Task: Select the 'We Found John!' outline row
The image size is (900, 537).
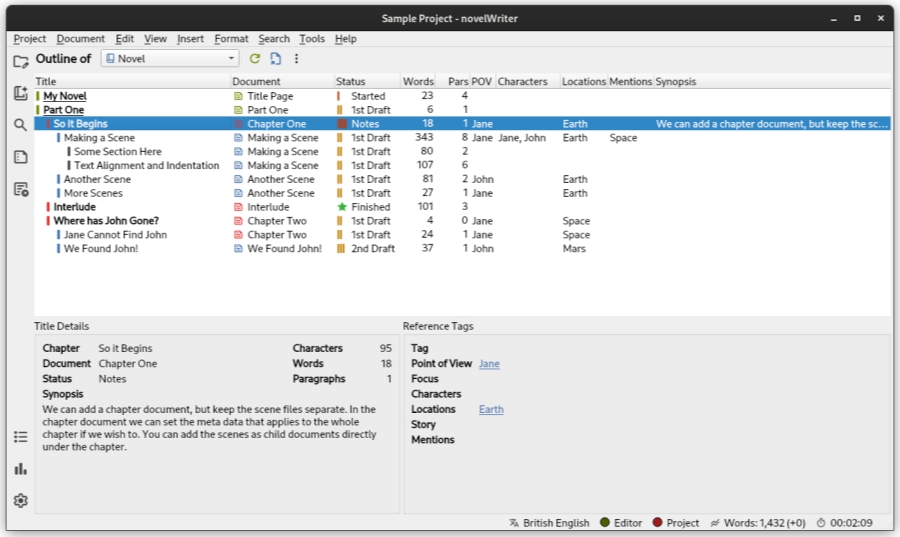Action: [101, 249]
